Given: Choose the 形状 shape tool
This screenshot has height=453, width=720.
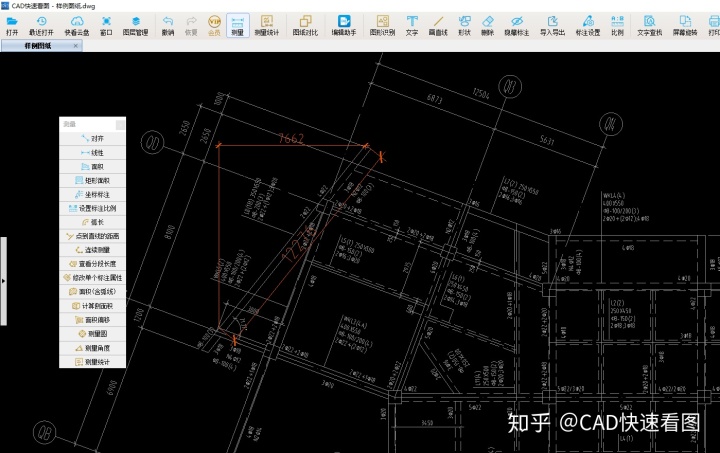Looking at the screenshot, I should coord(464,26).
